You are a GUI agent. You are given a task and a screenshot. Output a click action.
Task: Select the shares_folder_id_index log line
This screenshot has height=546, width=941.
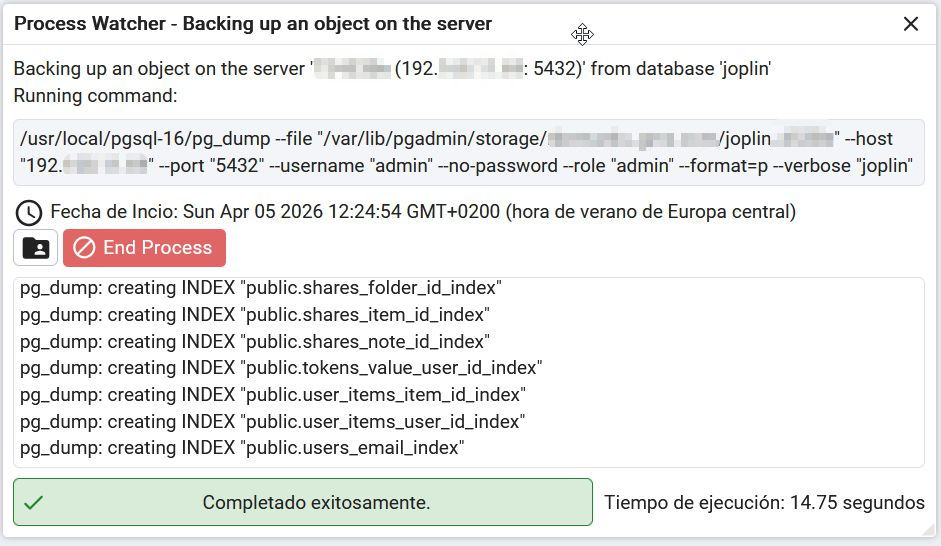pyautogui.click(x=260, y=288)
